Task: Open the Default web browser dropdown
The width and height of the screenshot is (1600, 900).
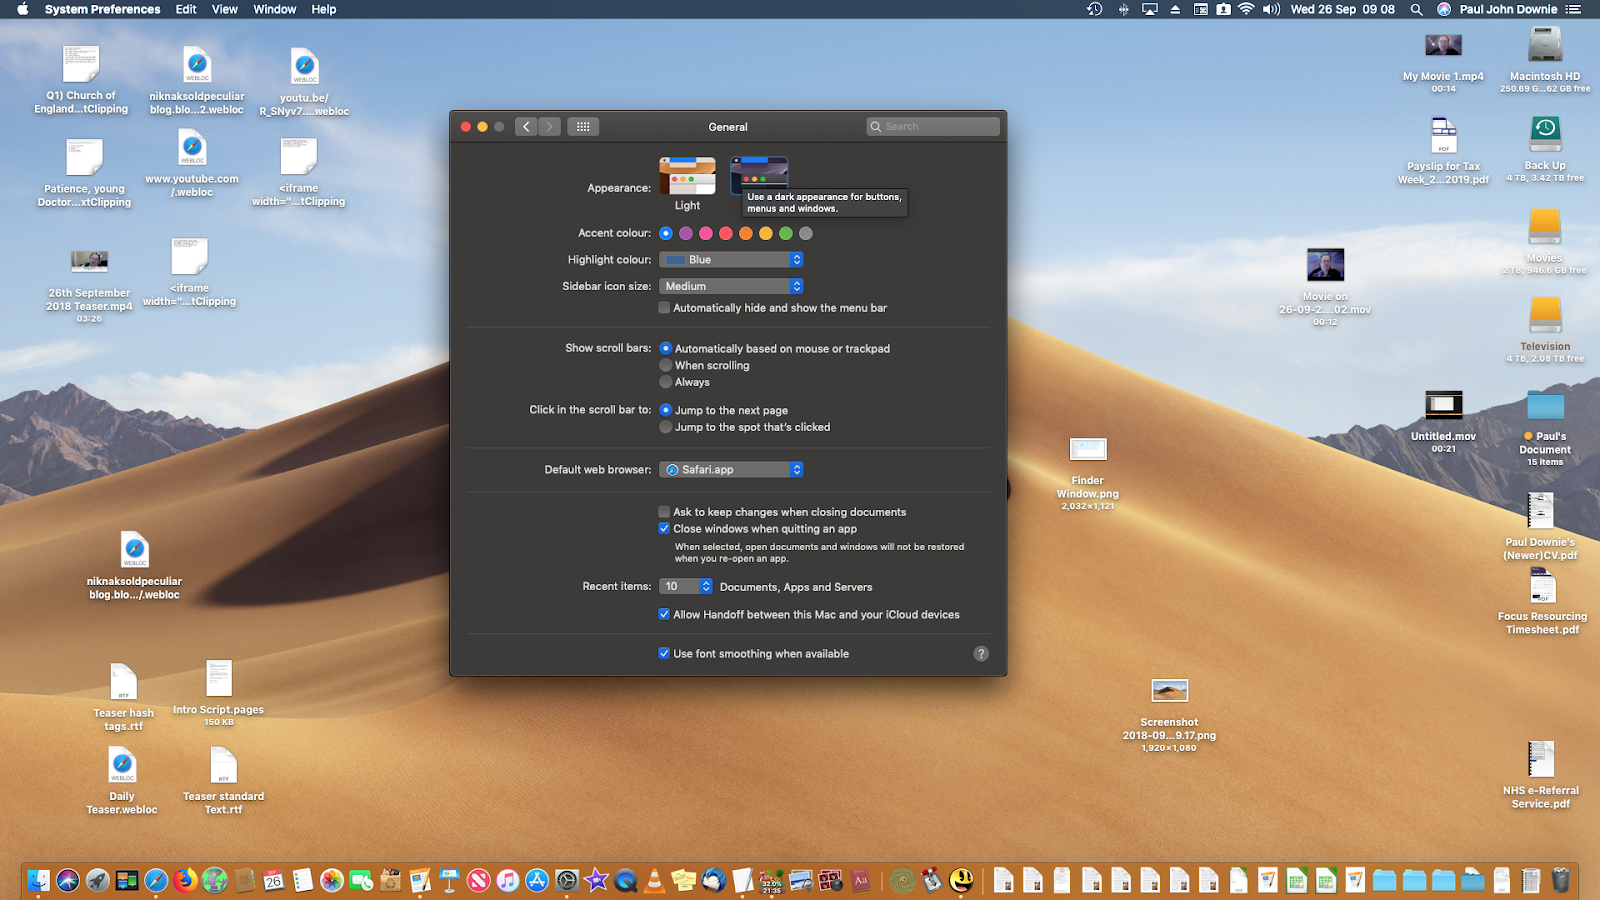Action: tap(731, 470)
